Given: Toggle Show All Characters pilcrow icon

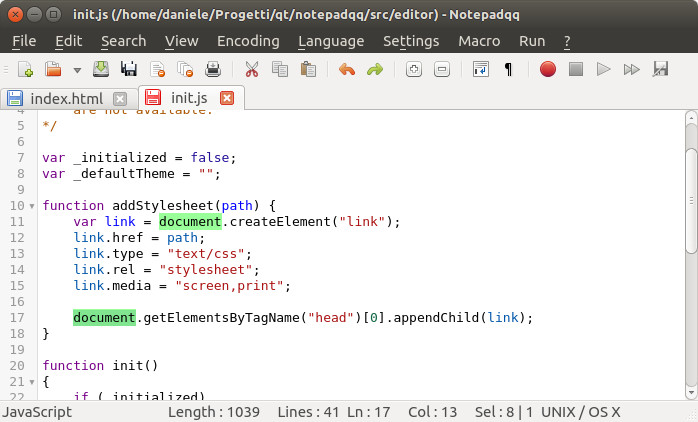Looking at the screenshot, I should click(x=508, y=69).
